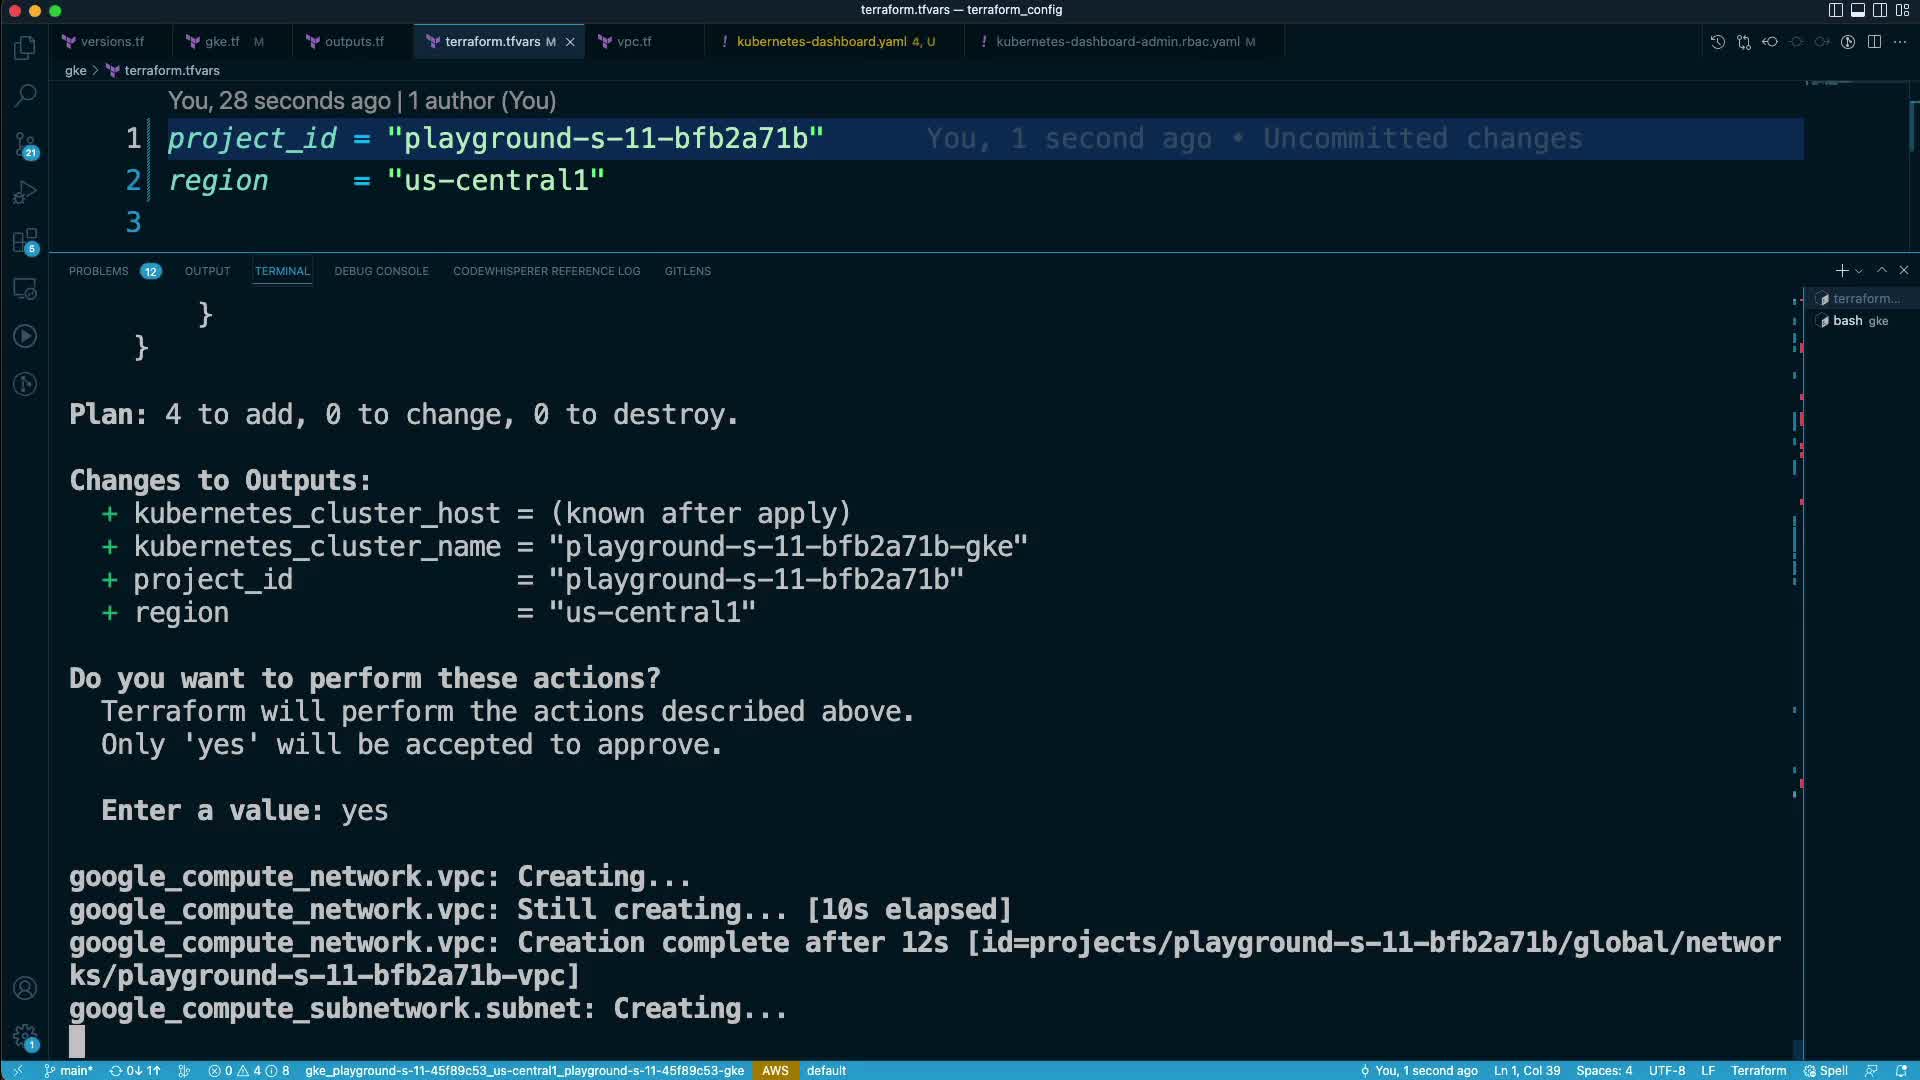Select the bash gke terminal
This screenshot has height=1080, width=1920.
(x=1858, y=321)
